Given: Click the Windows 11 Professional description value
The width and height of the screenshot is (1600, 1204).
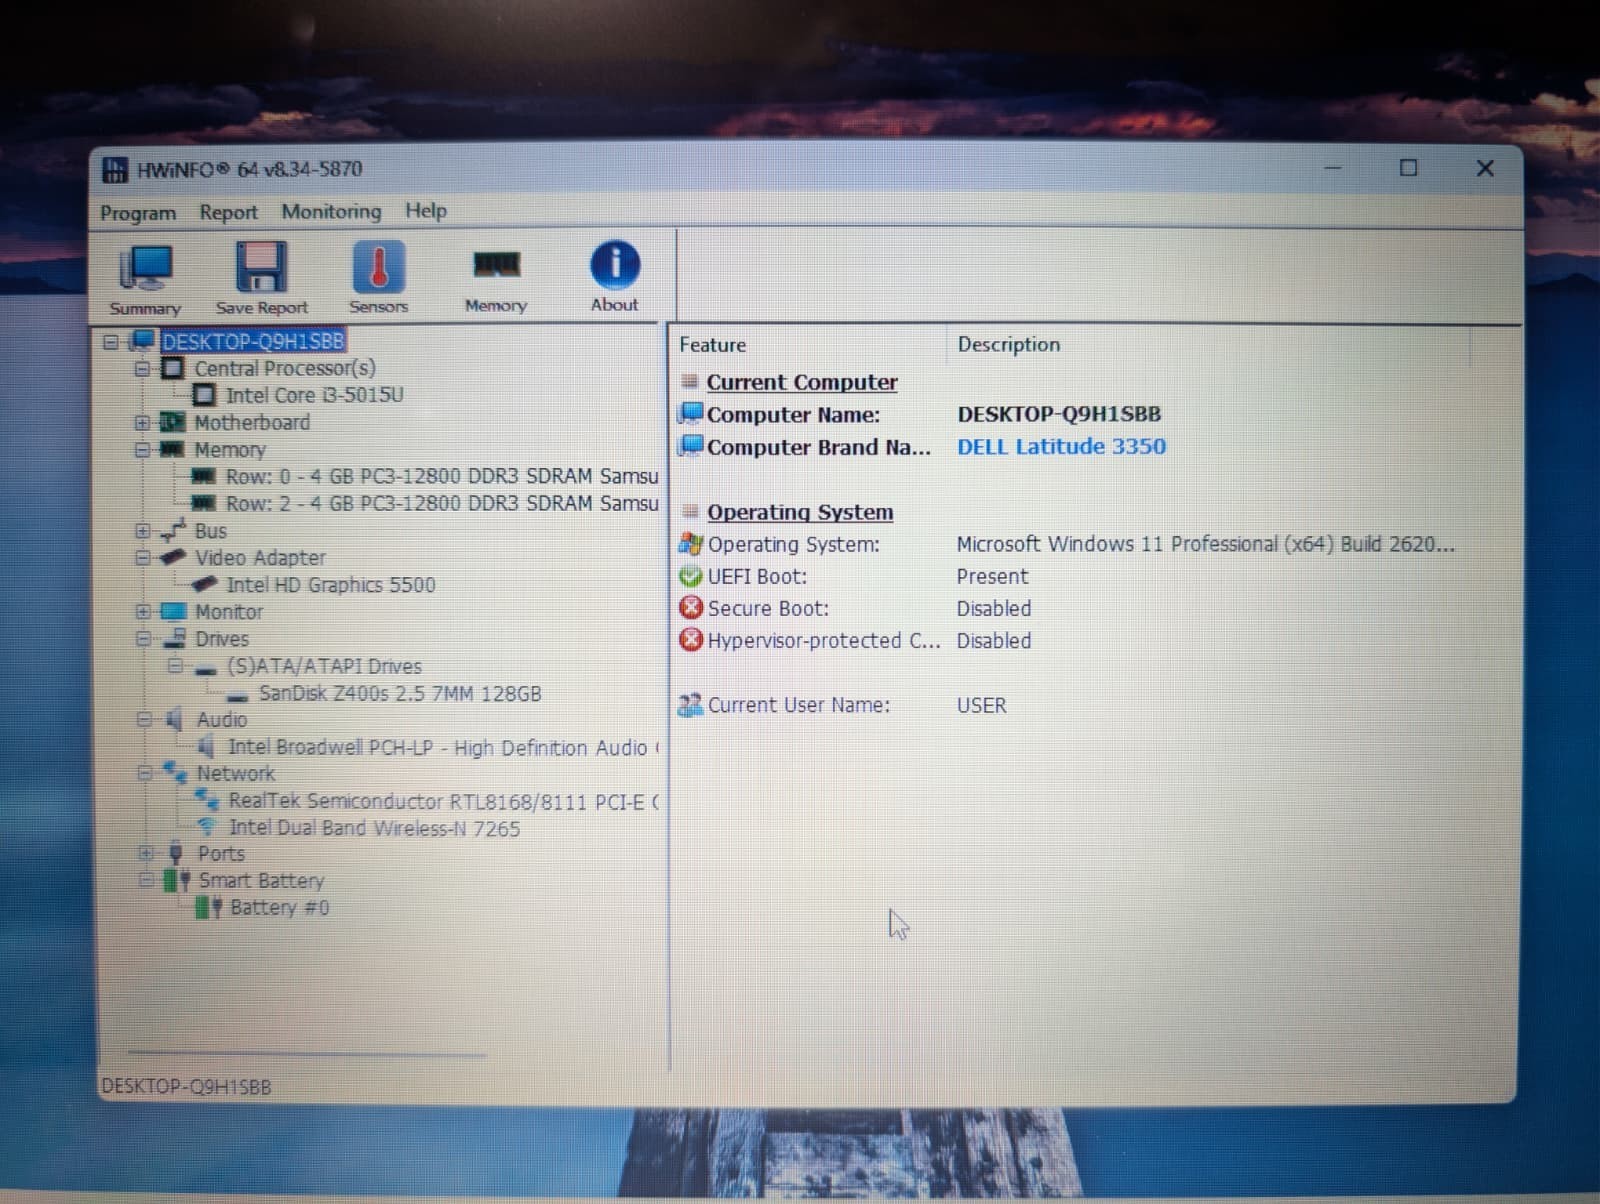Looking at the screenshot, I should click(1205, 544).
